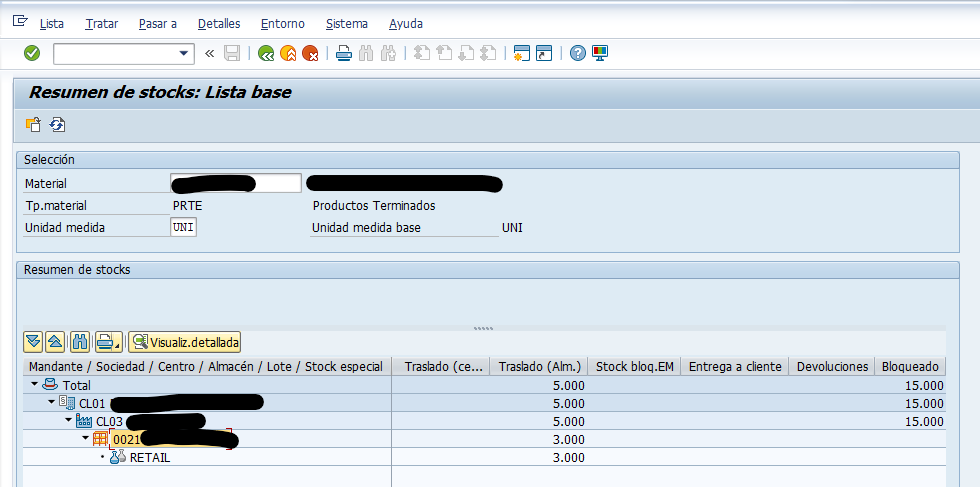
Task: Click the Unidad medida input field
Action: [x=183, y=227]
